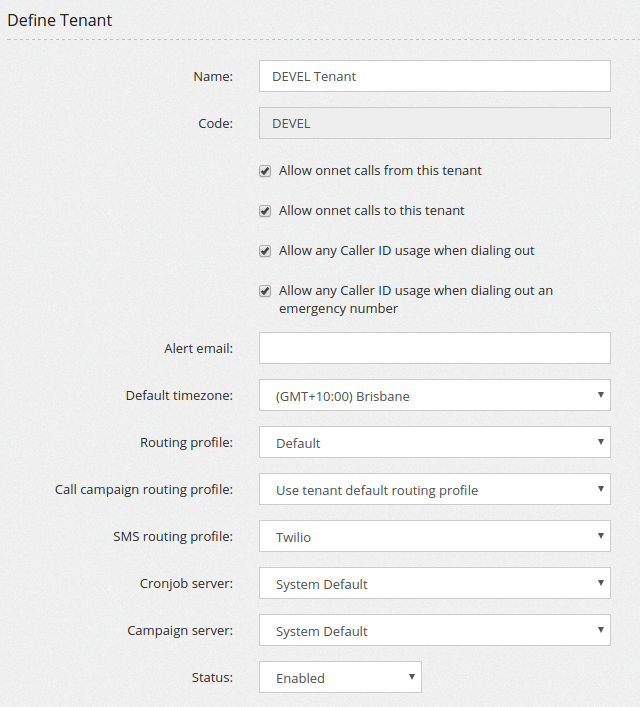
Task: Focus the empty Alert email text box
Action: tap(434, 348)
